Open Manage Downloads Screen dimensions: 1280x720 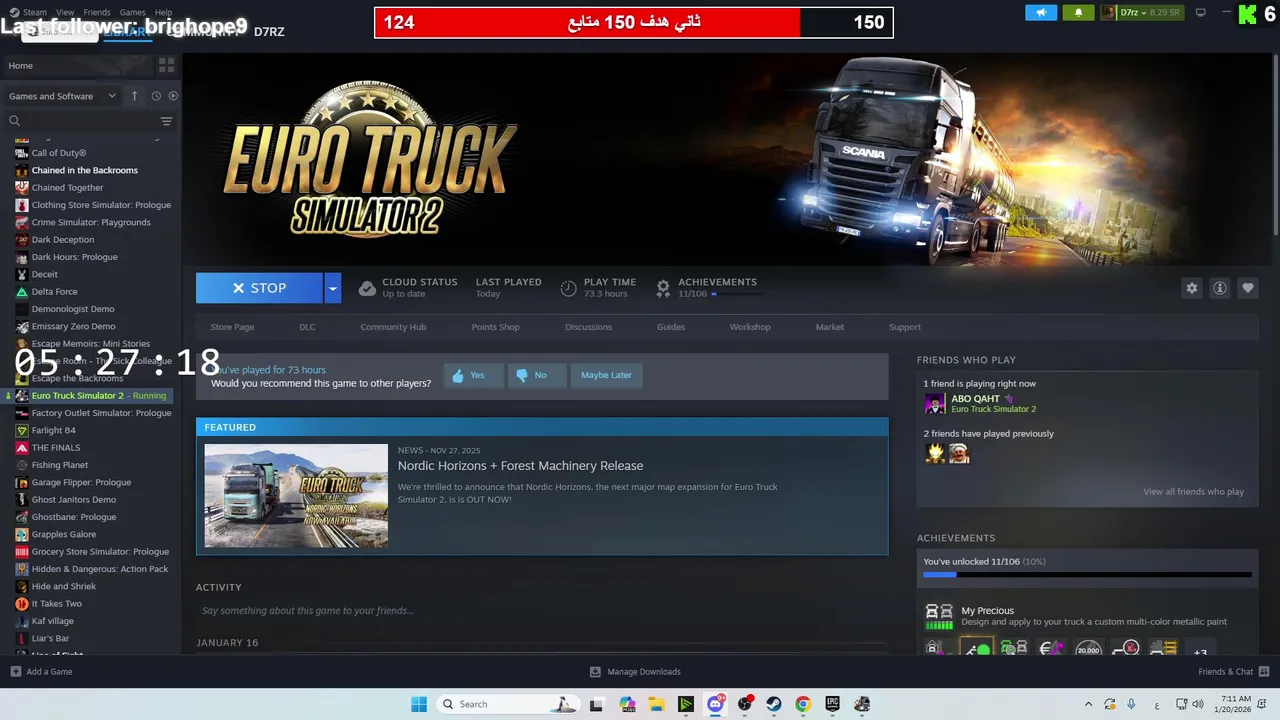tap(635, 672)
